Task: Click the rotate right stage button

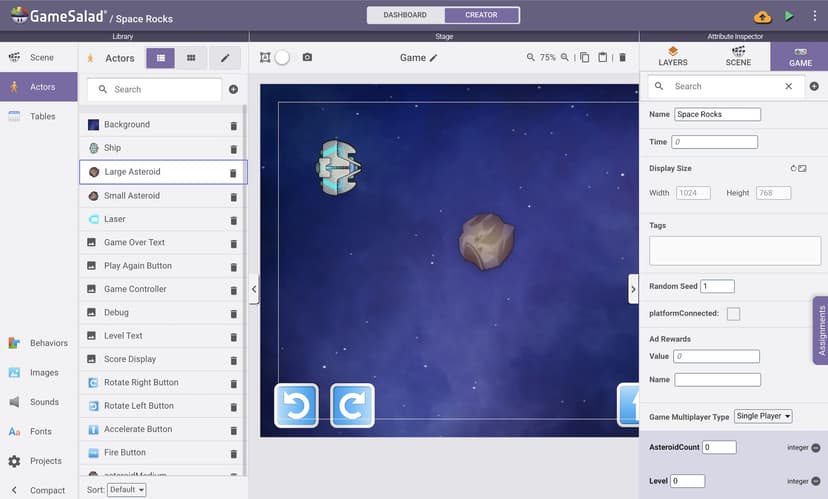Action: point(352,406)
